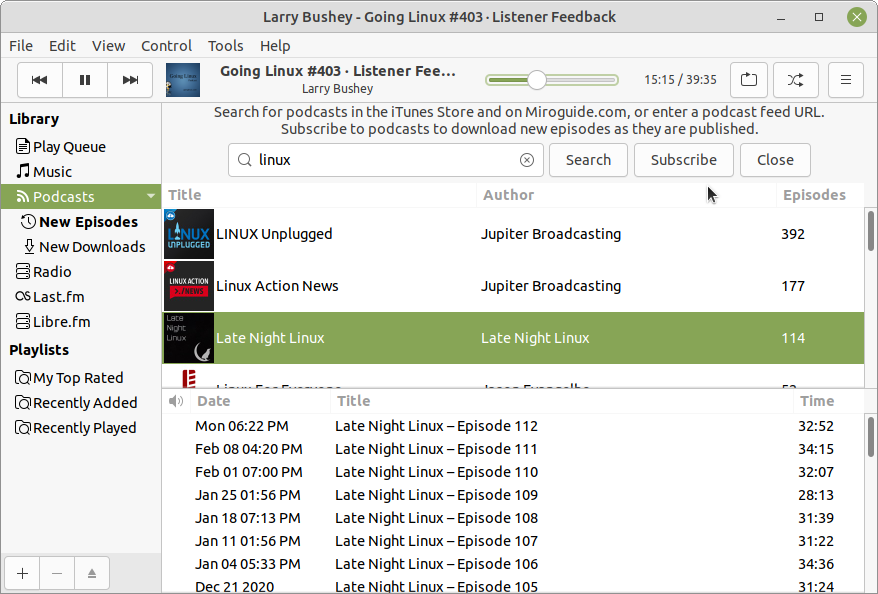The width and height of the screenshot is (878, 594).
Task: Click the Jan 25 01:56 PM date cell
Action: tap(247, 495)
